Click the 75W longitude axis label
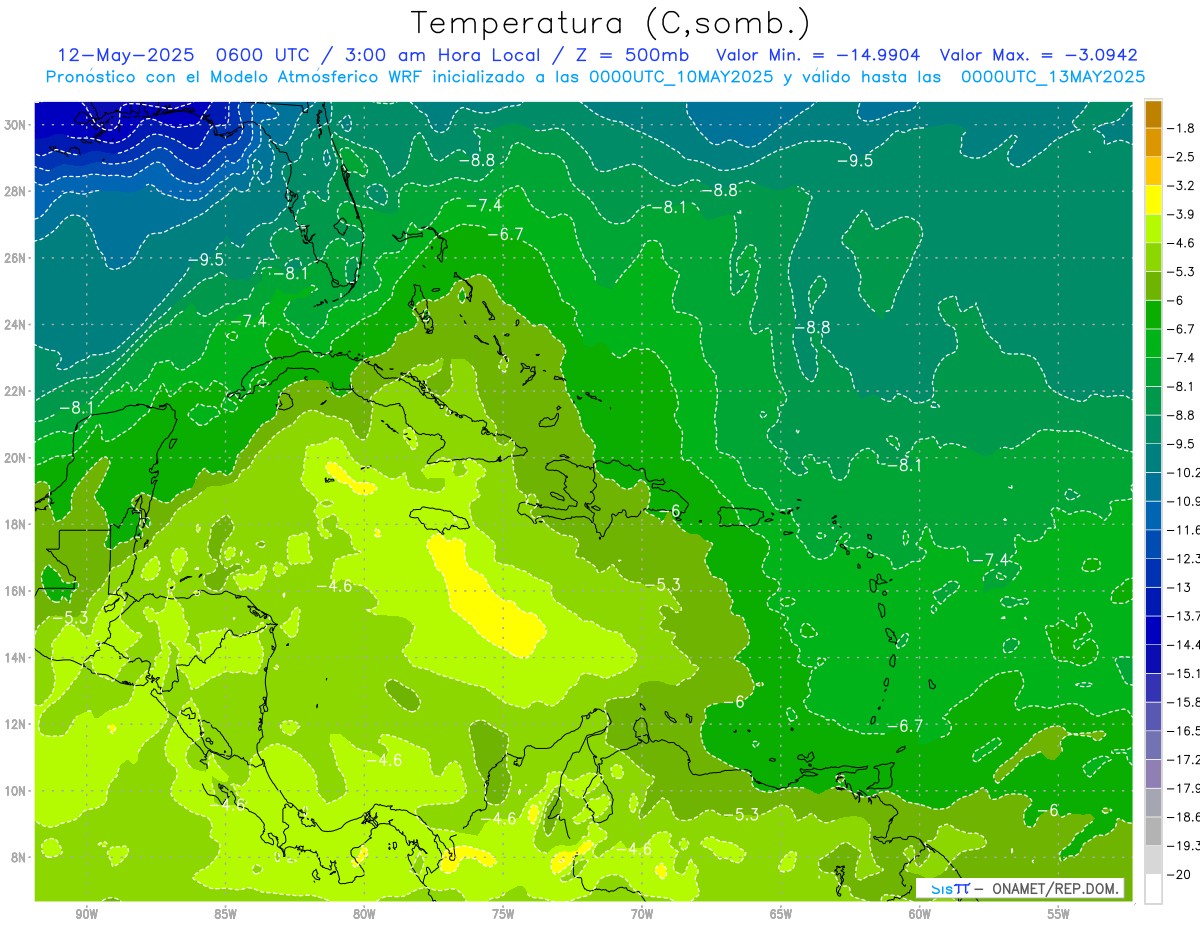This screenshot has height=927, width=1200. point(503,914)
